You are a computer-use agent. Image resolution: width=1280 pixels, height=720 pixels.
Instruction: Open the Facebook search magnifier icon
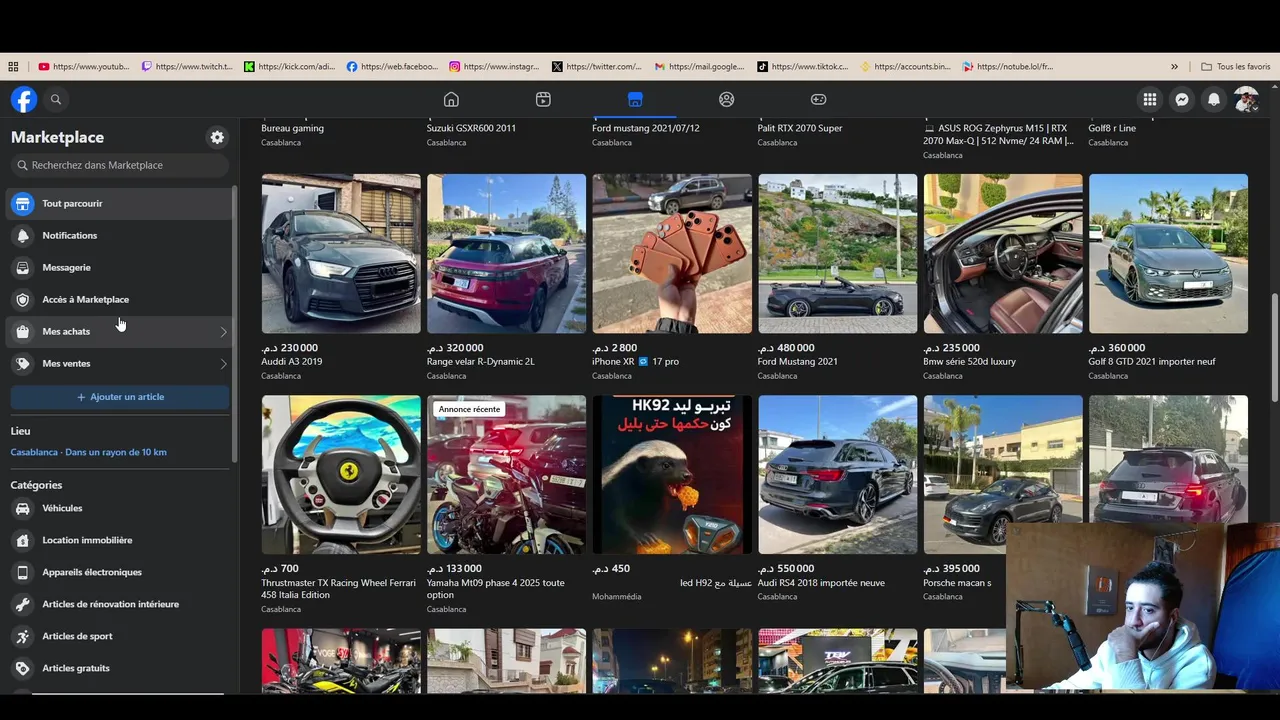(x=56, y=99)
